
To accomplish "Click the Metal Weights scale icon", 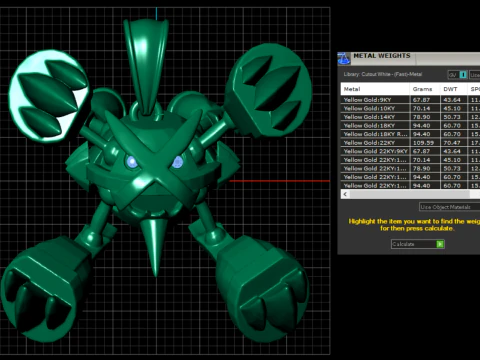I will [x=344, y=59].
